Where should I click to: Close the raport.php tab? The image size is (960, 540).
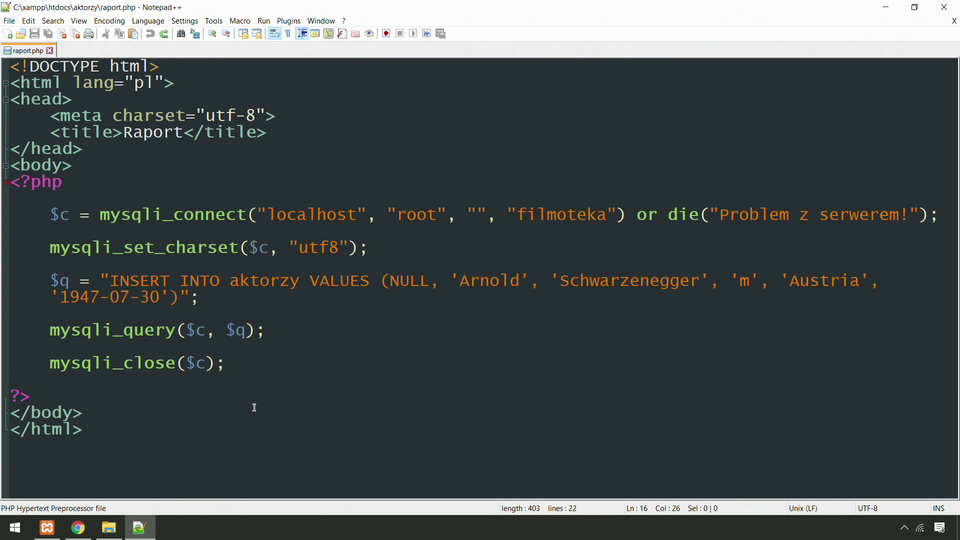pyautogui.click(x=49, y=50)
